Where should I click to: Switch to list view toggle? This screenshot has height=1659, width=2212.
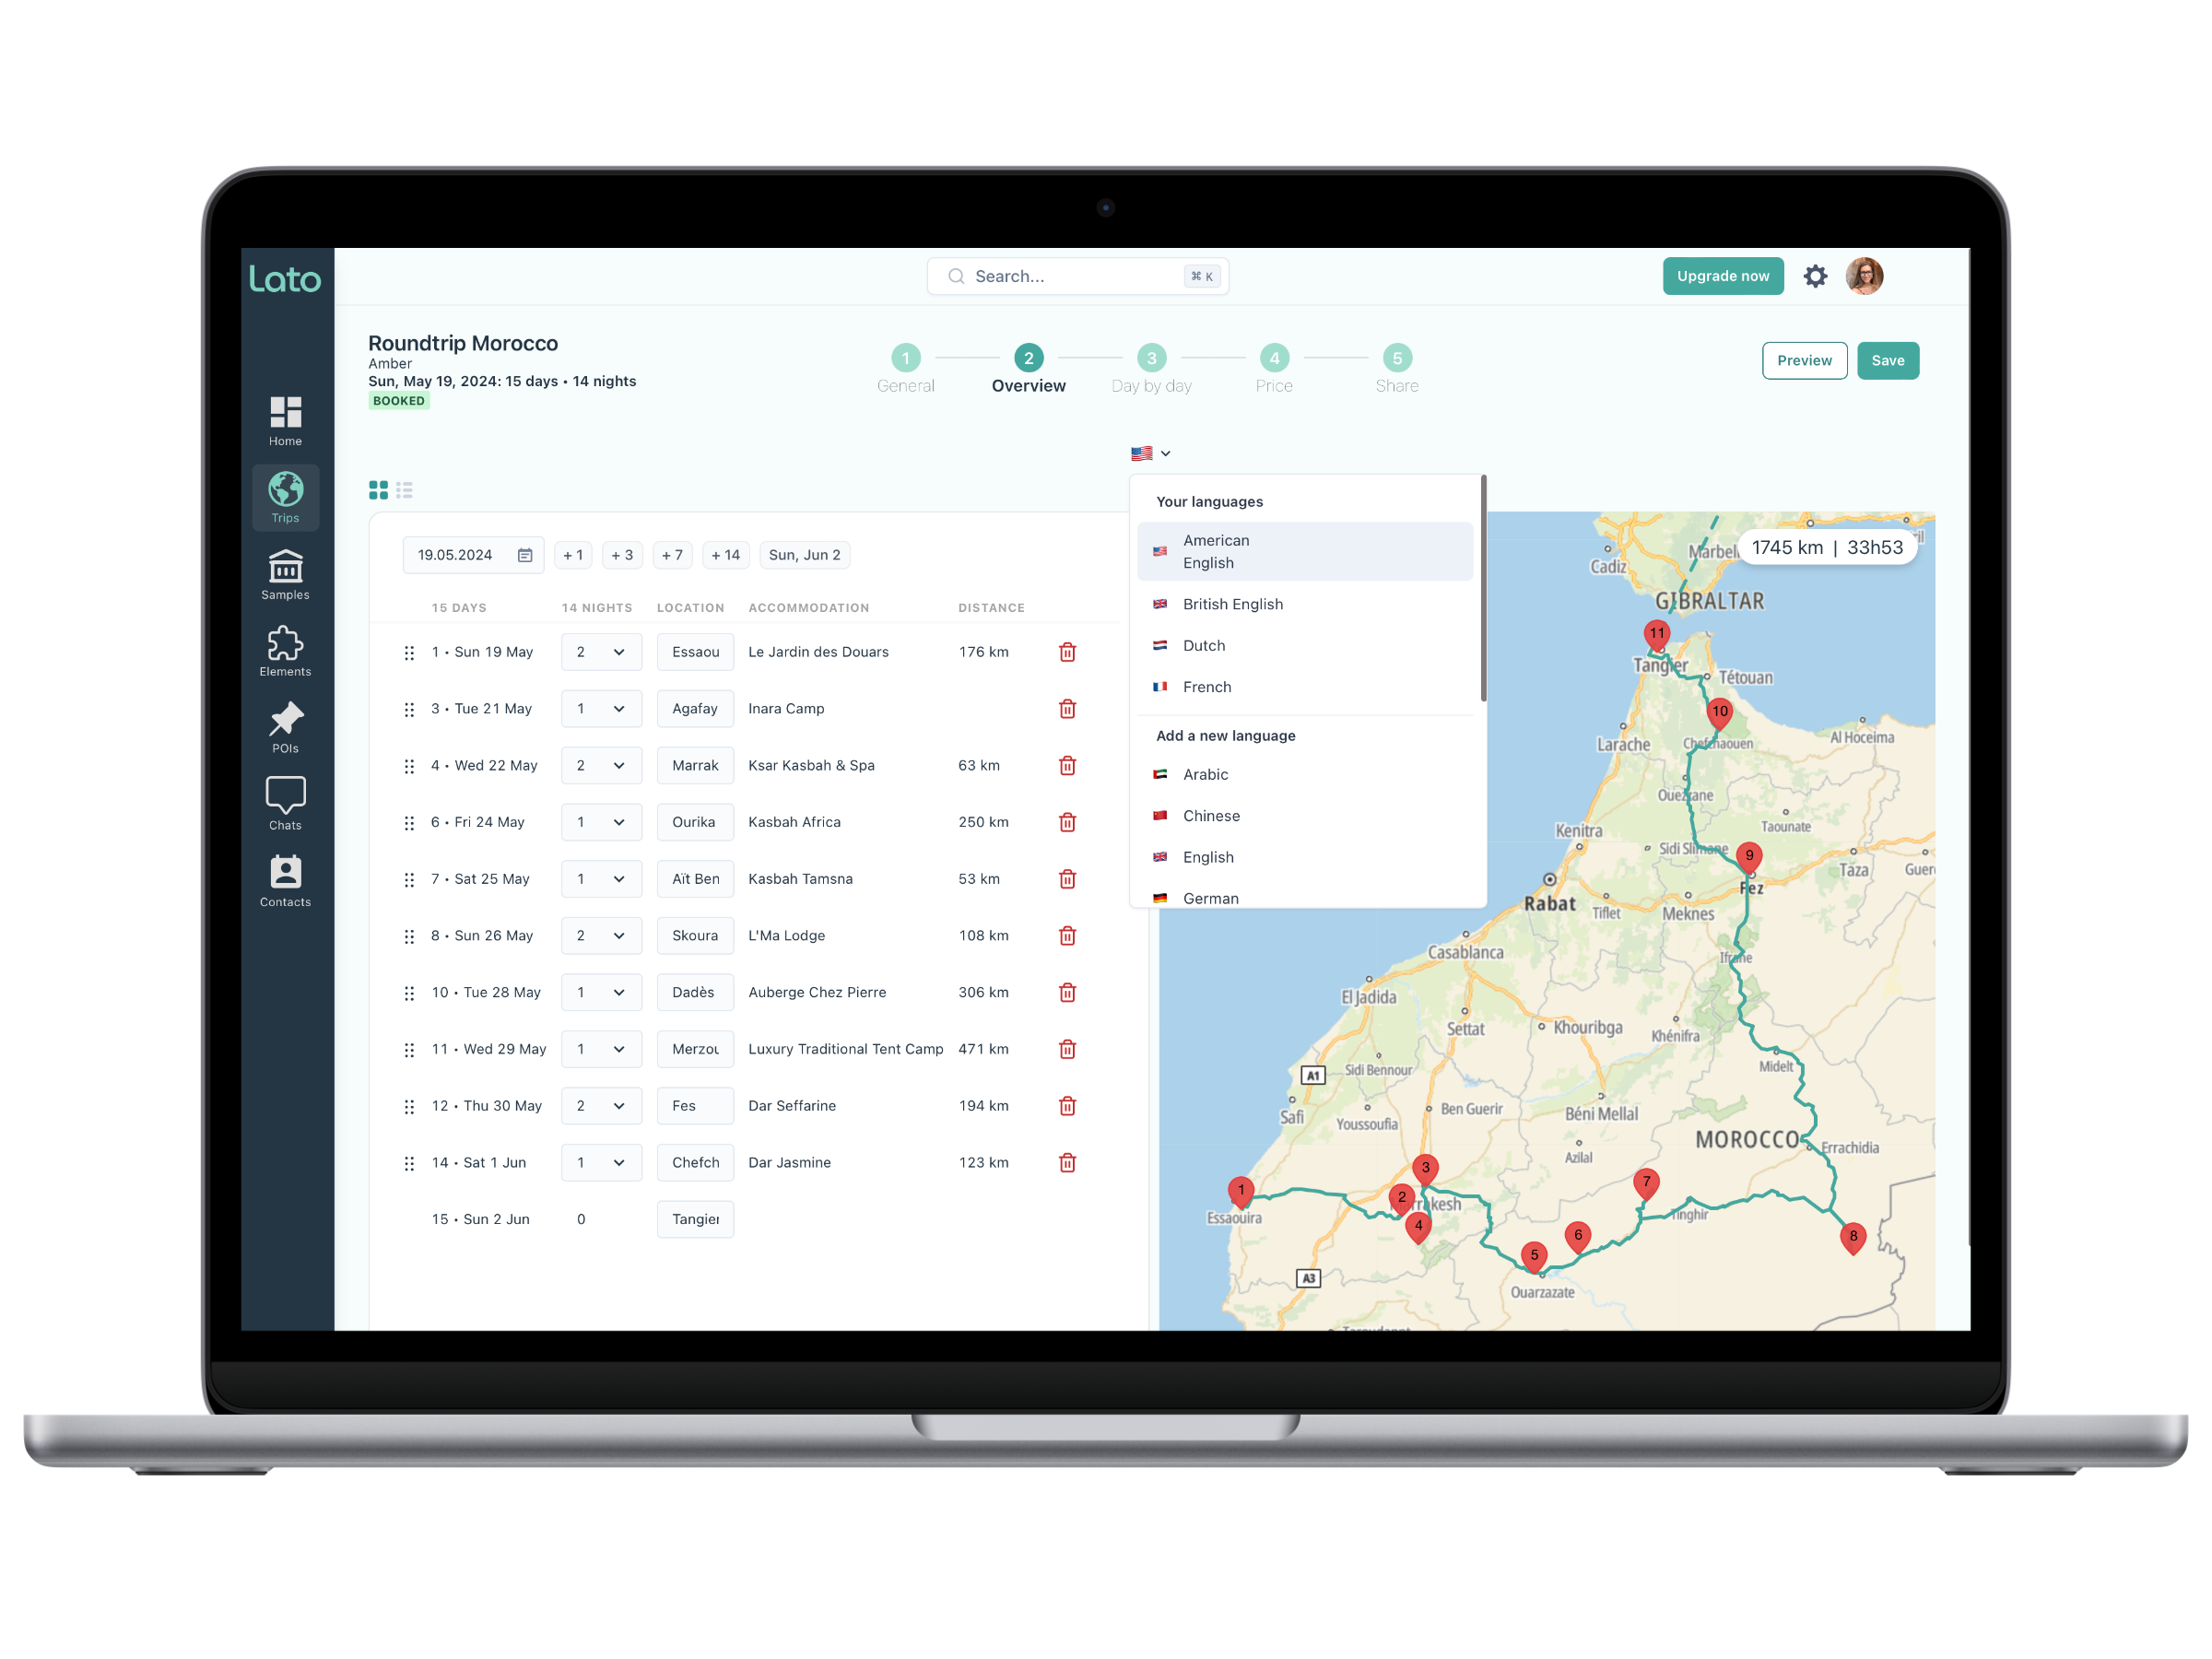tap(404, 490)
